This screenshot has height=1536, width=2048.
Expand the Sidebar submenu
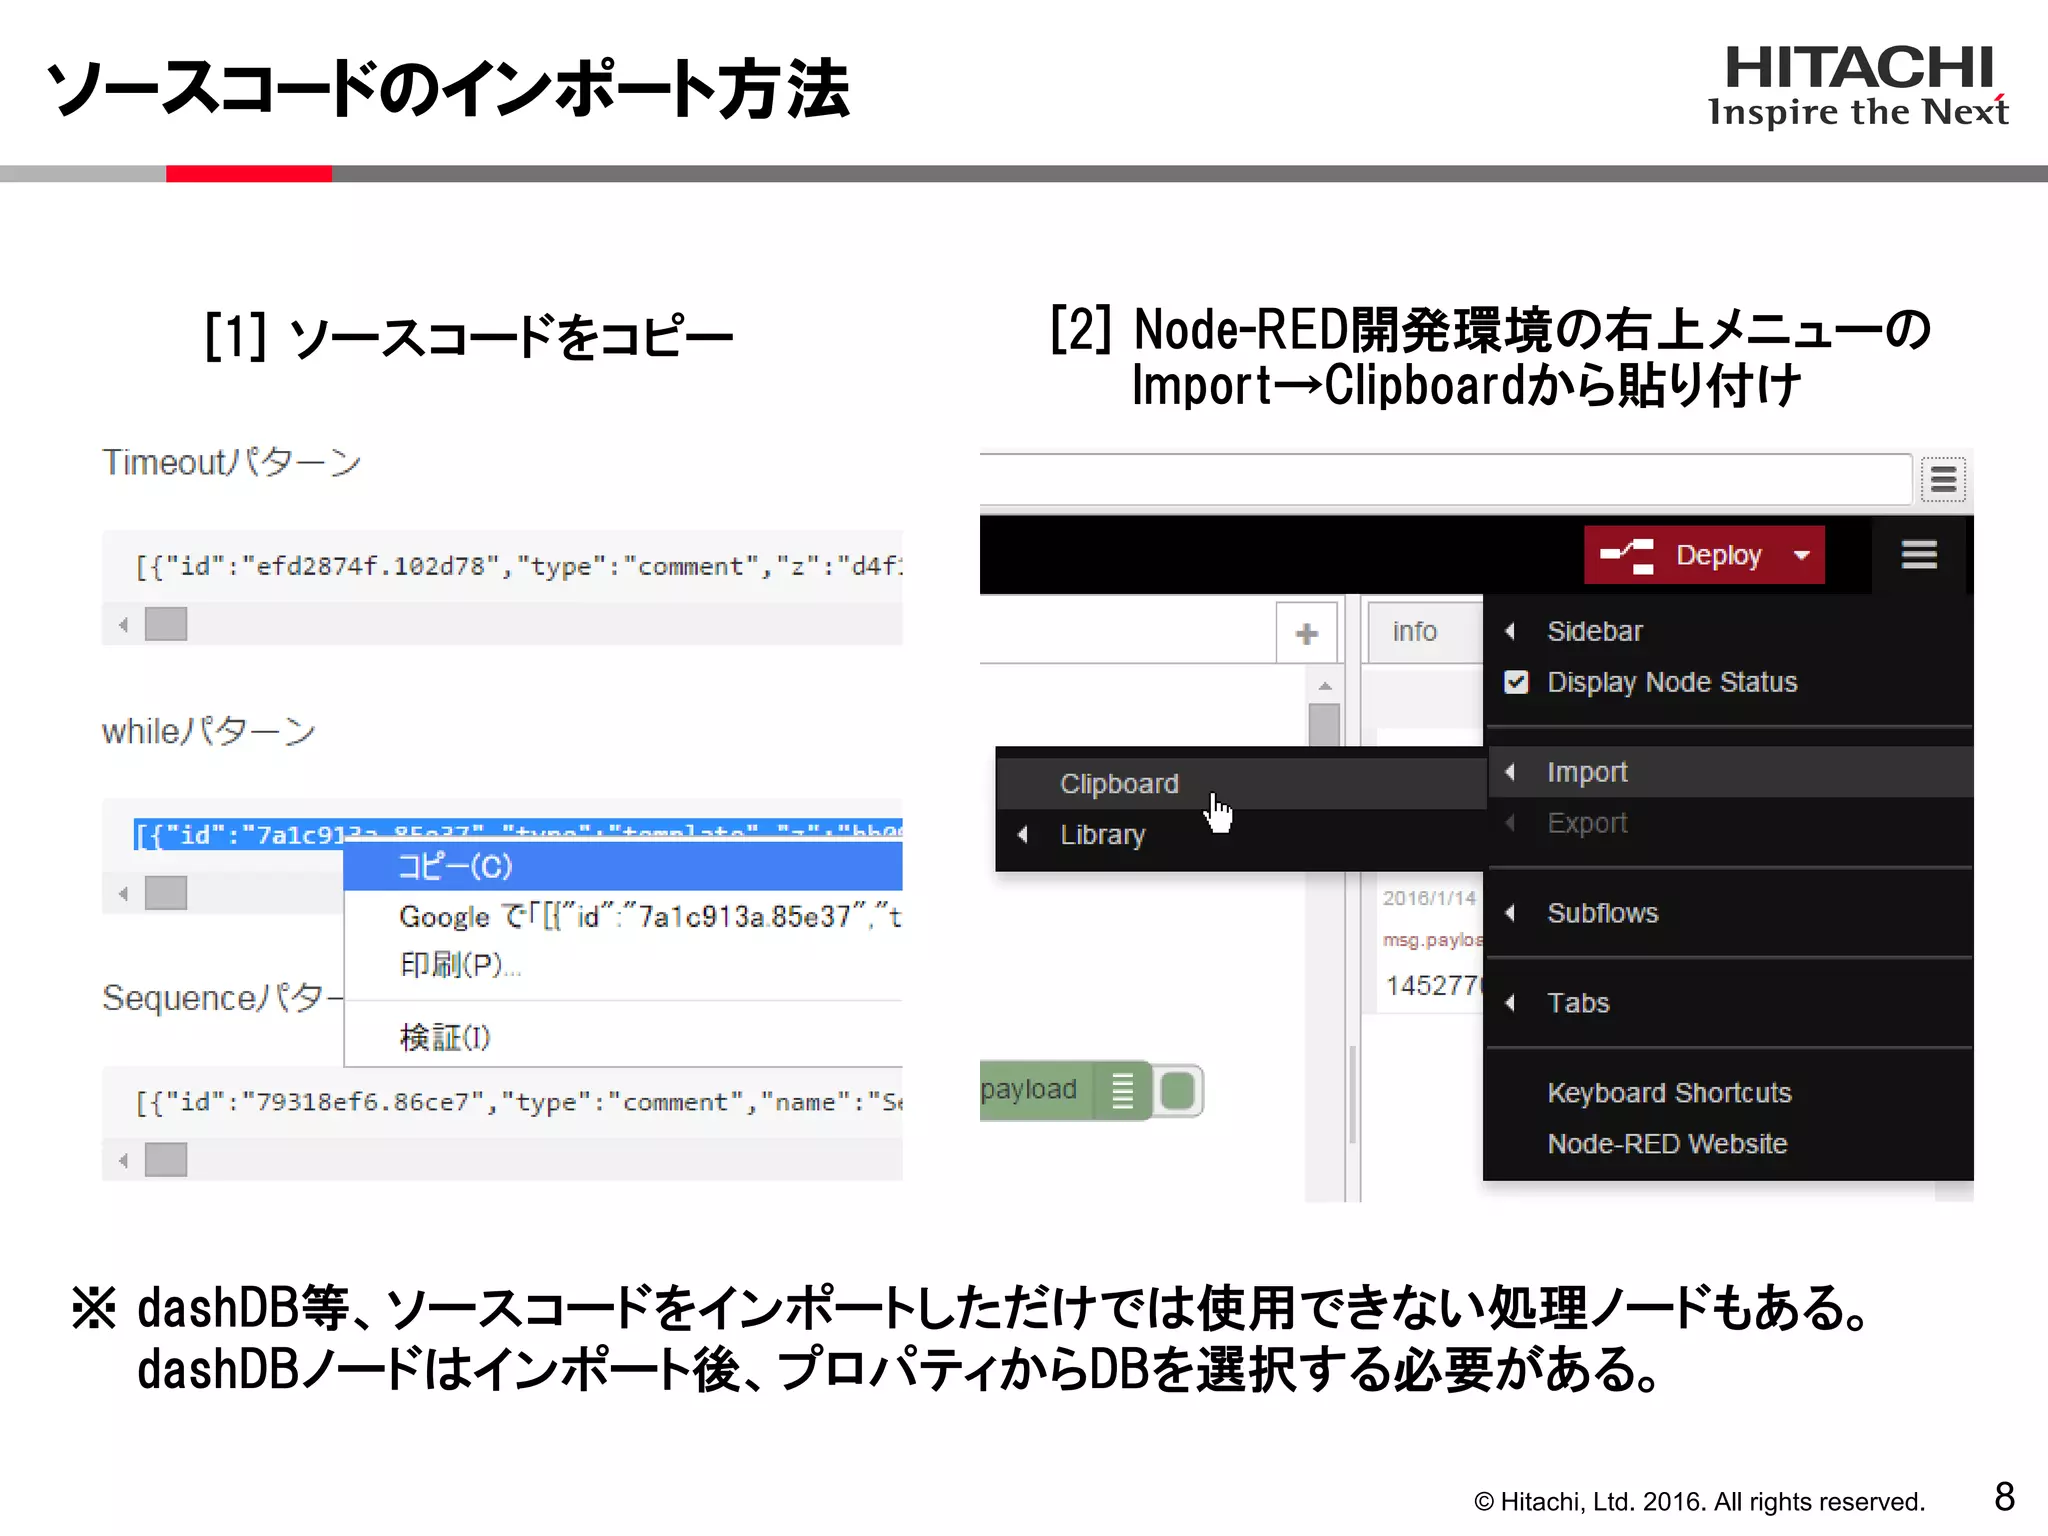click(1730, 631)
